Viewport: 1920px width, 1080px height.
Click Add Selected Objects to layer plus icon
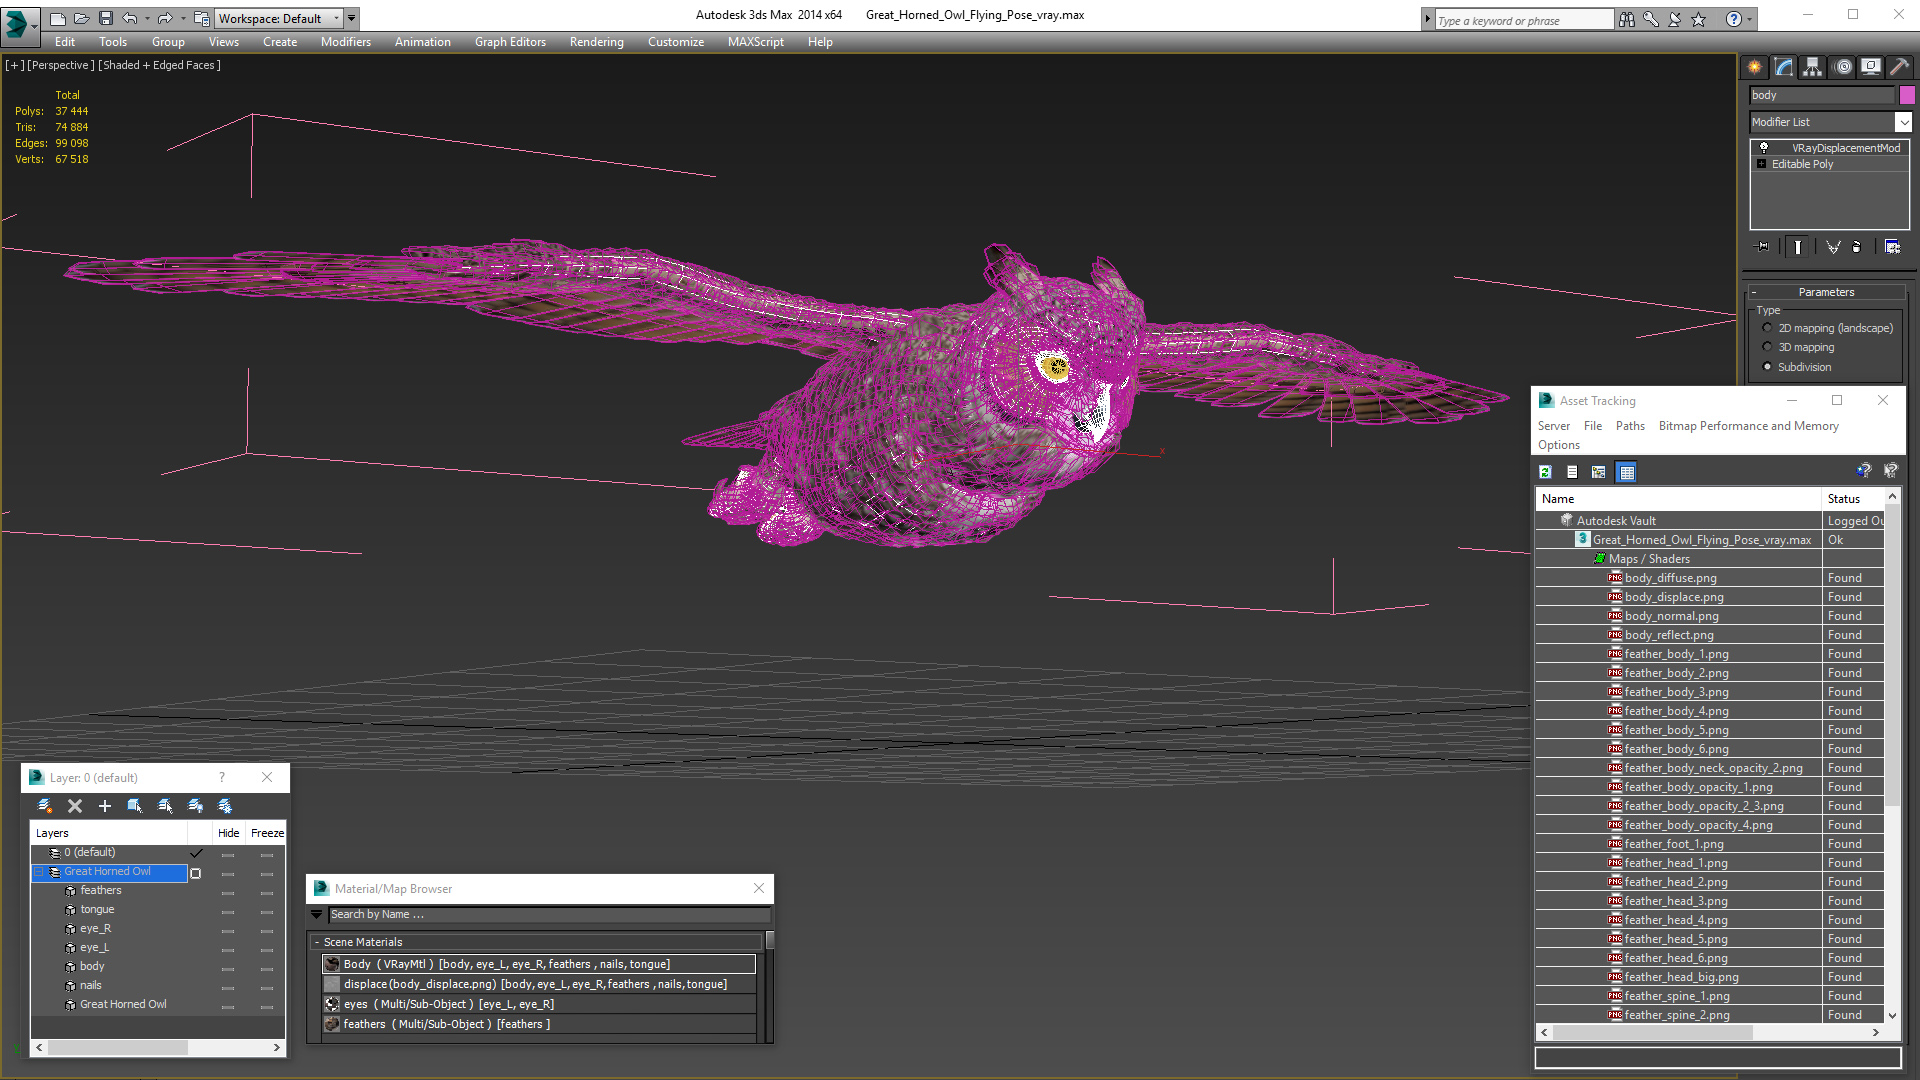(104, 806)
